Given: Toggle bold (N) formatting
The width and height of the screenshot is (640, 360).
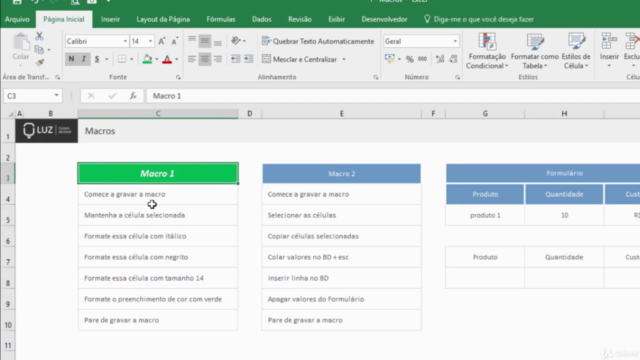Looking at the screenshot, I should tap(71, 59).
